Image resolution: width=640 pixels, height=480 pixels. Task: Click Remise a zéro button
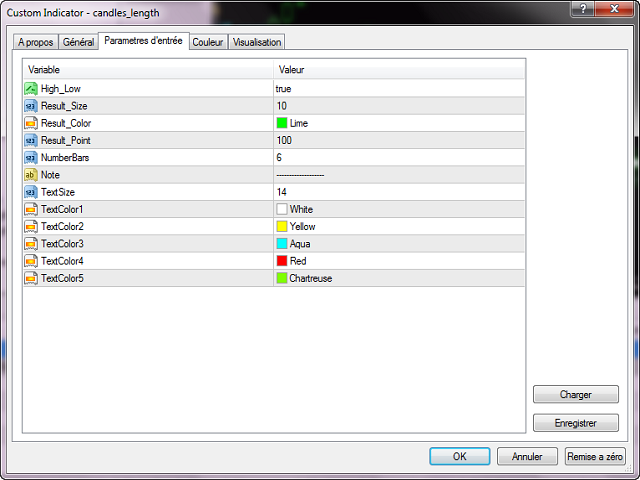pyautogui.click(x=595, y=456)
